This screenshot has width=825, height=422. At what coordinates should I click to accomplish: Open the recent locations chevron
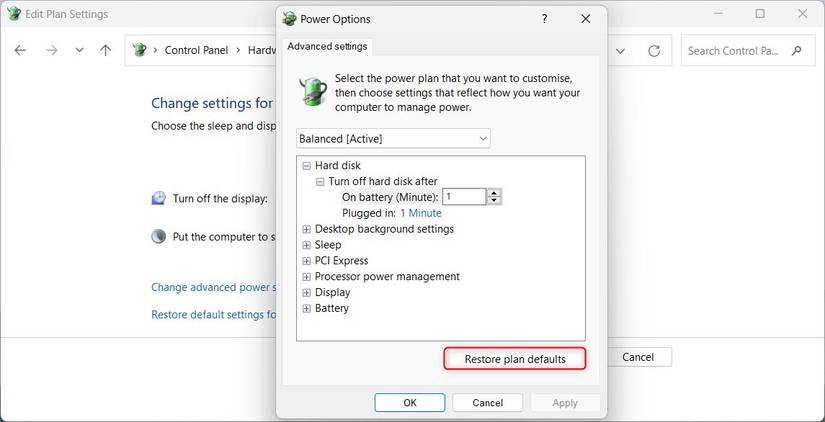[x=79, y=50]
